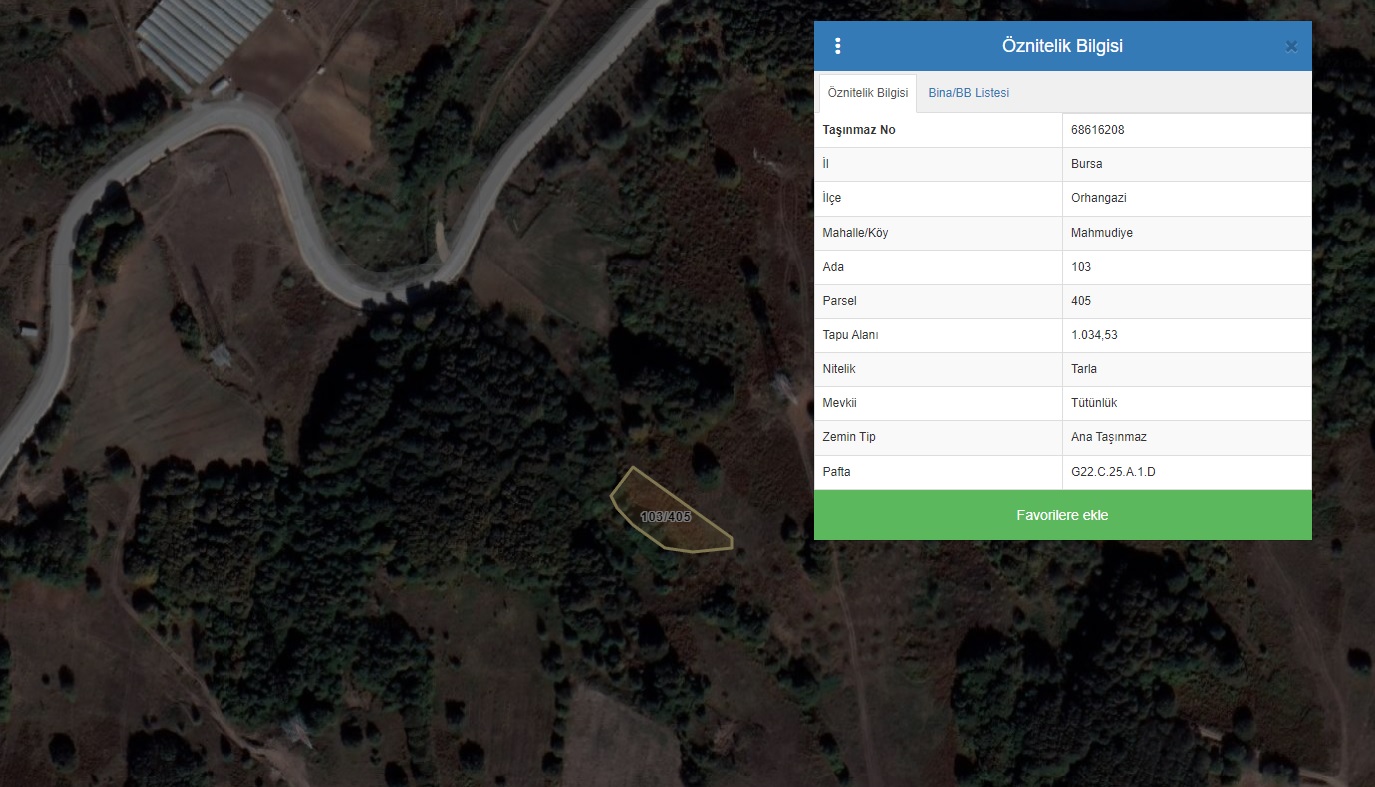
Task: Click the Zemin Tip value Ana Taşınmaz
Action: pos(1108,437)
